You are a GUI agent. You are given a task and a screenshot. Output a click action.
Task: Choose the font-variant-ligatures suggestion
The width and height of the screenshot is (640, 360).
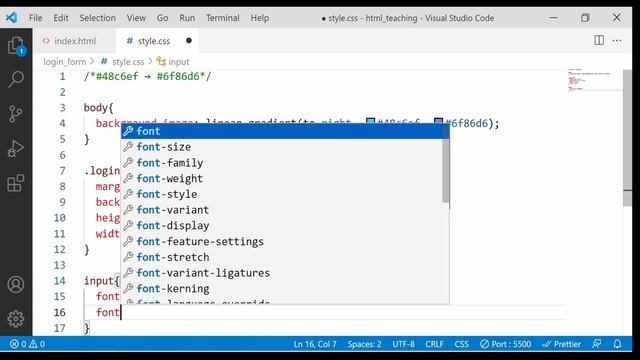coord(282,273)
